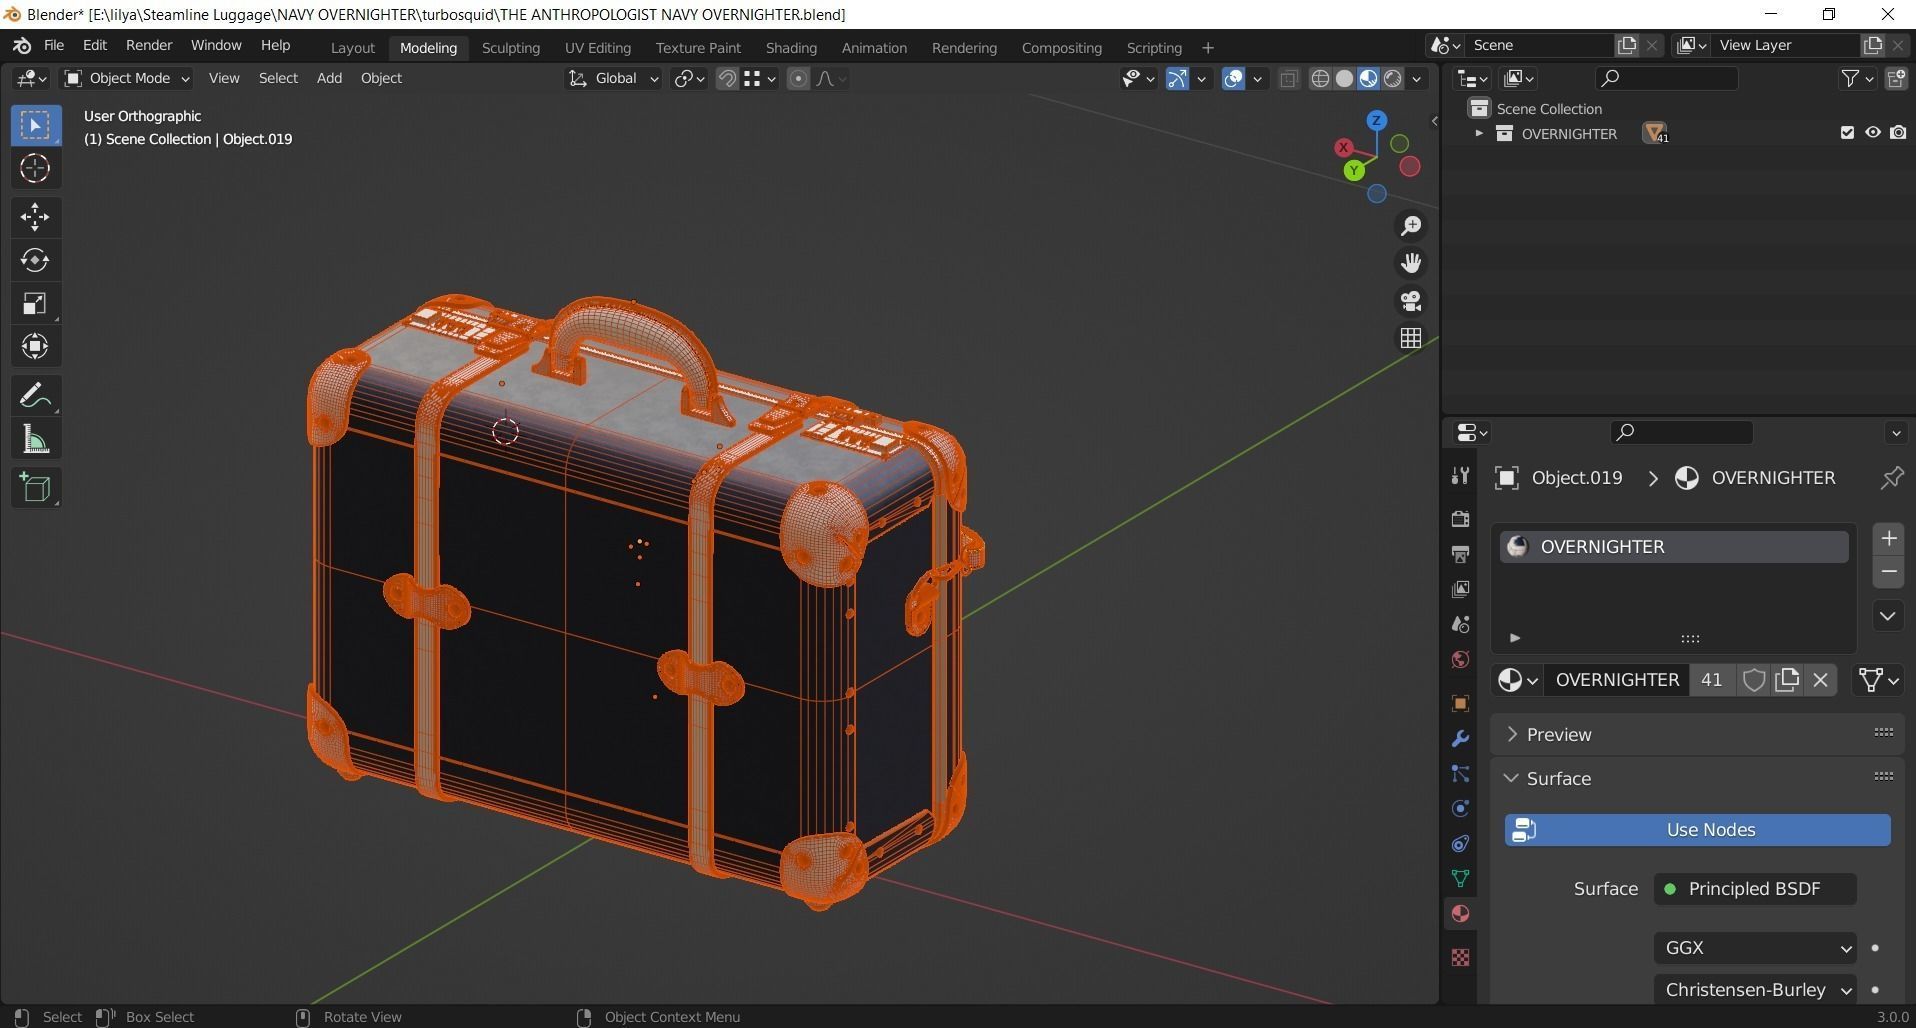Screen dimensions: 1916x1028
Task: Open the Texture checkerboard properties tab
Action: coord(1460,958)
